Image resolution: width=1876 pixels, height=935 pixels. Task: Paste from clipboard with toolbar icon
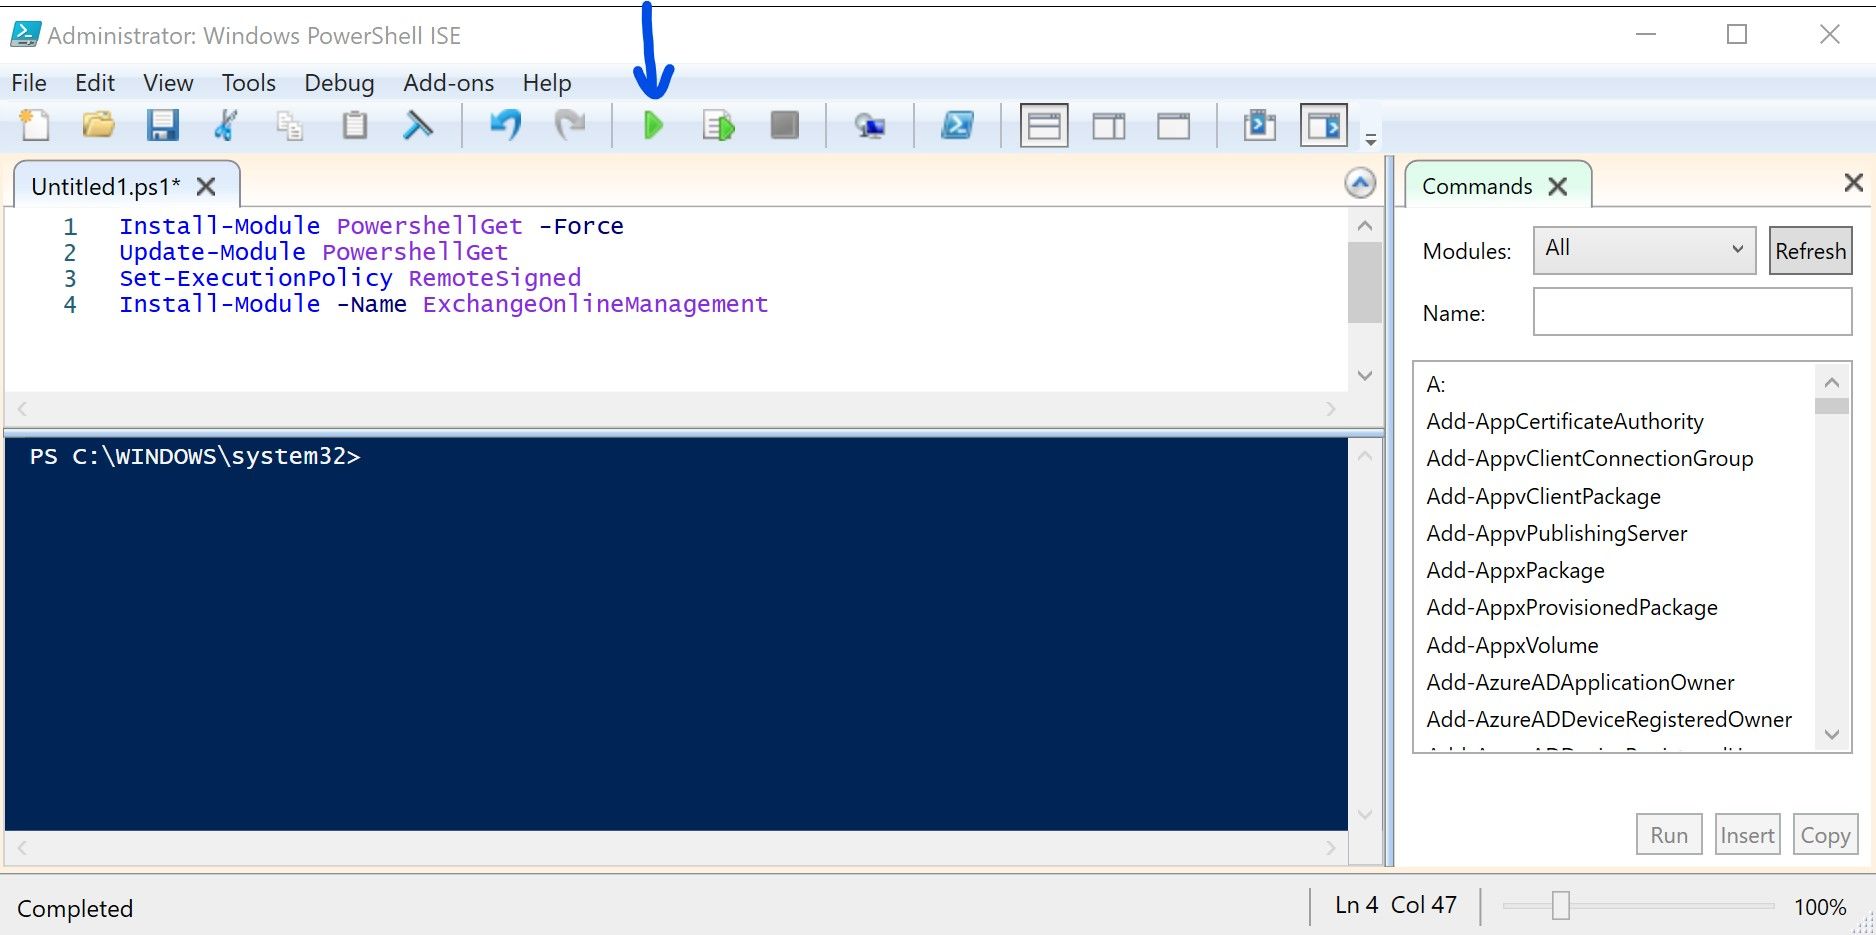354,125
